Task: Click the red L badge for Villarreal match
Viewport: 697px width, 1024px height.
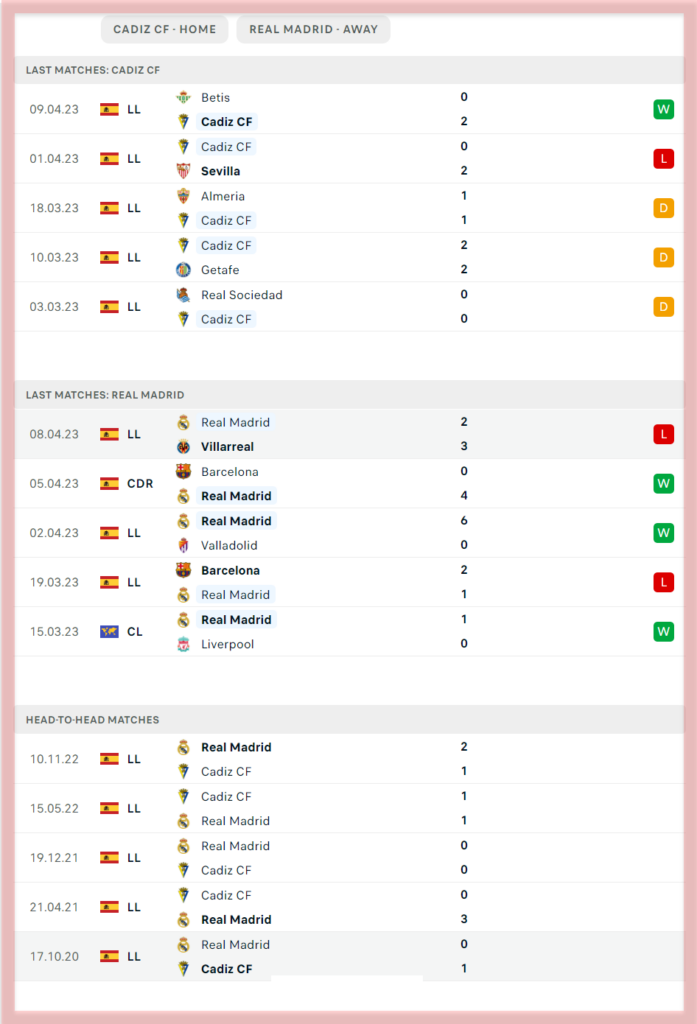Action: tap(664, 434)
